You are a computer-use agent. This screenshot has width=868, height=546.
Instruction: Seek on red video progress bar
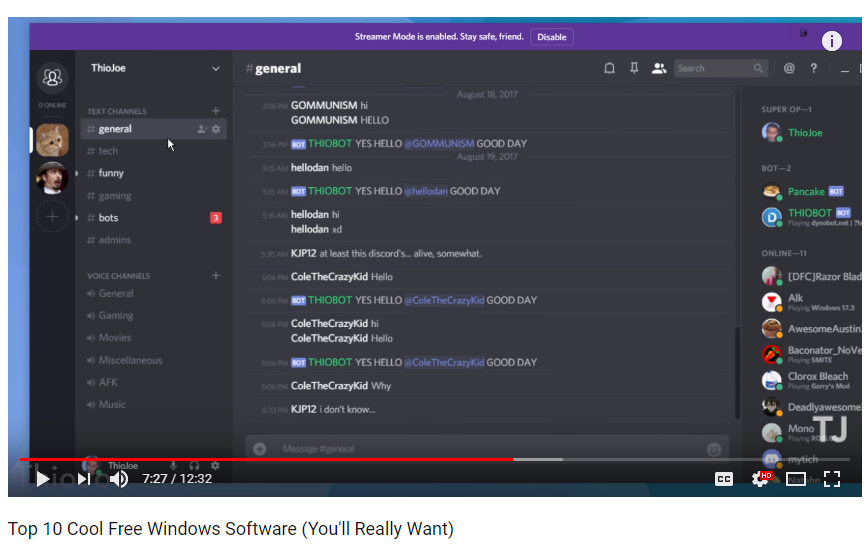266,460
